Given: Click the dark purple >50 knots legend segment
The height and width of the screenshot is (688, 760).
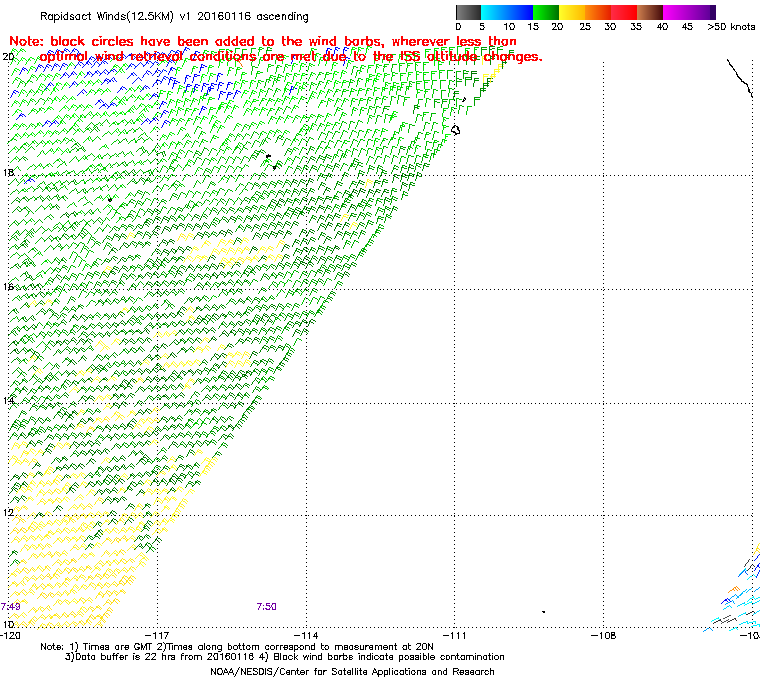Looking at the screenshot, I should (713, 12).
